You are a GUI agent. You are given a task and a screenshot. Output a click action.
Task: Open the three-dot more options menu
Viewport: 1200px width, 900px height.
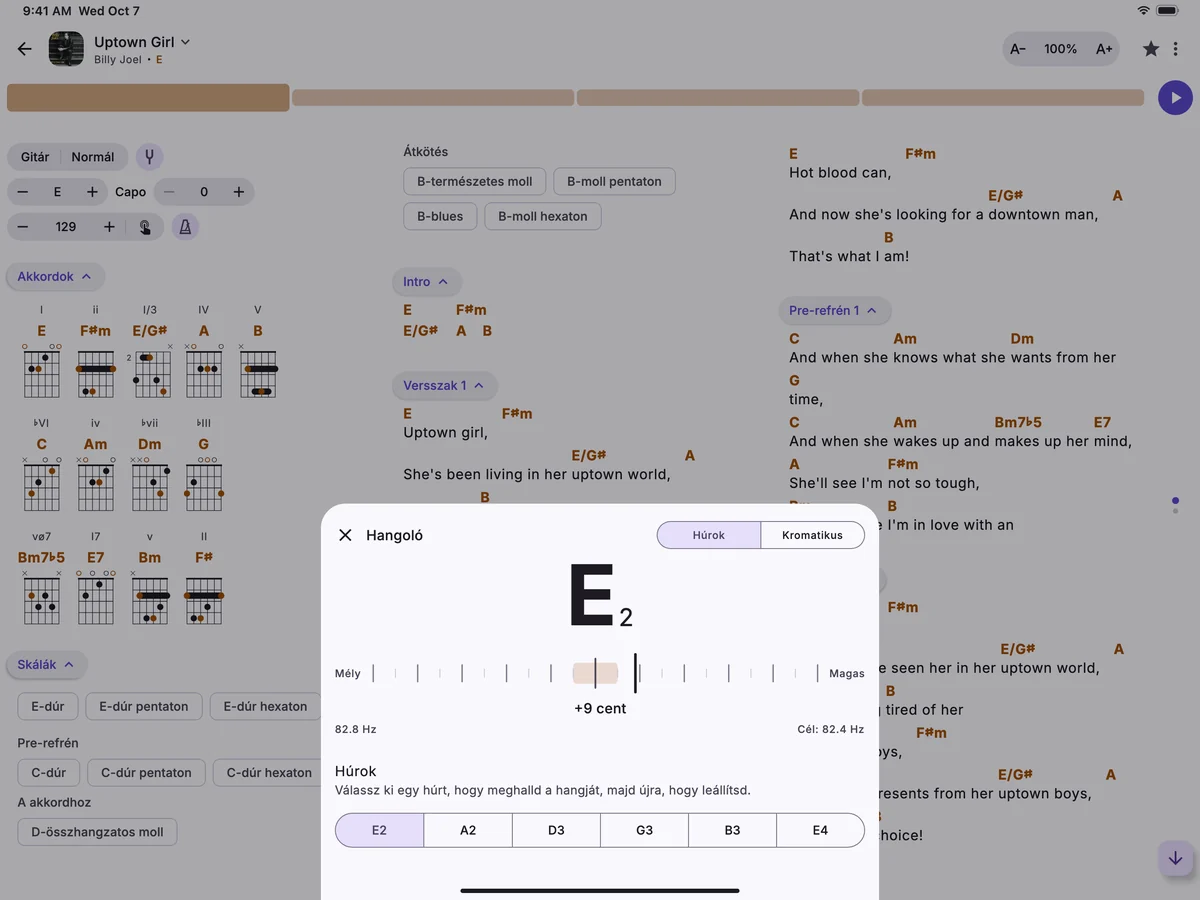pyautogui.click(x=1176, y=49)
